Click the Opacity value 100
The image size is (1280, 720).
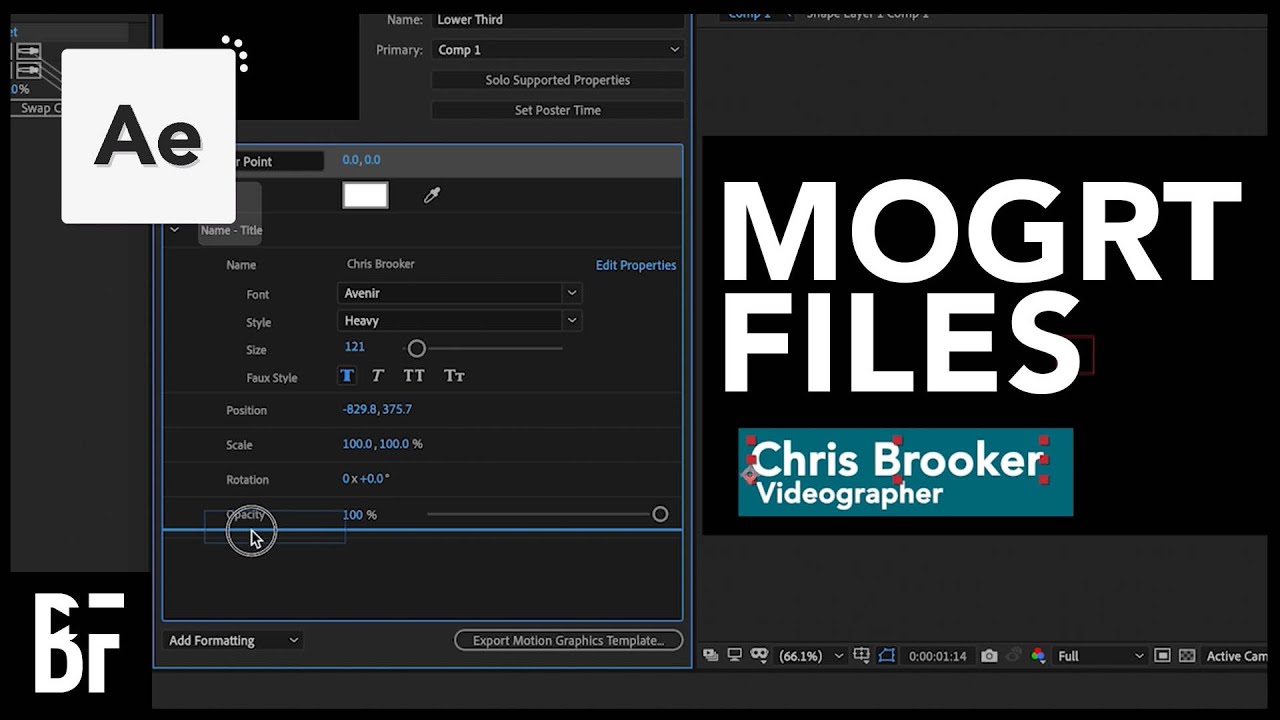[352, 515]
